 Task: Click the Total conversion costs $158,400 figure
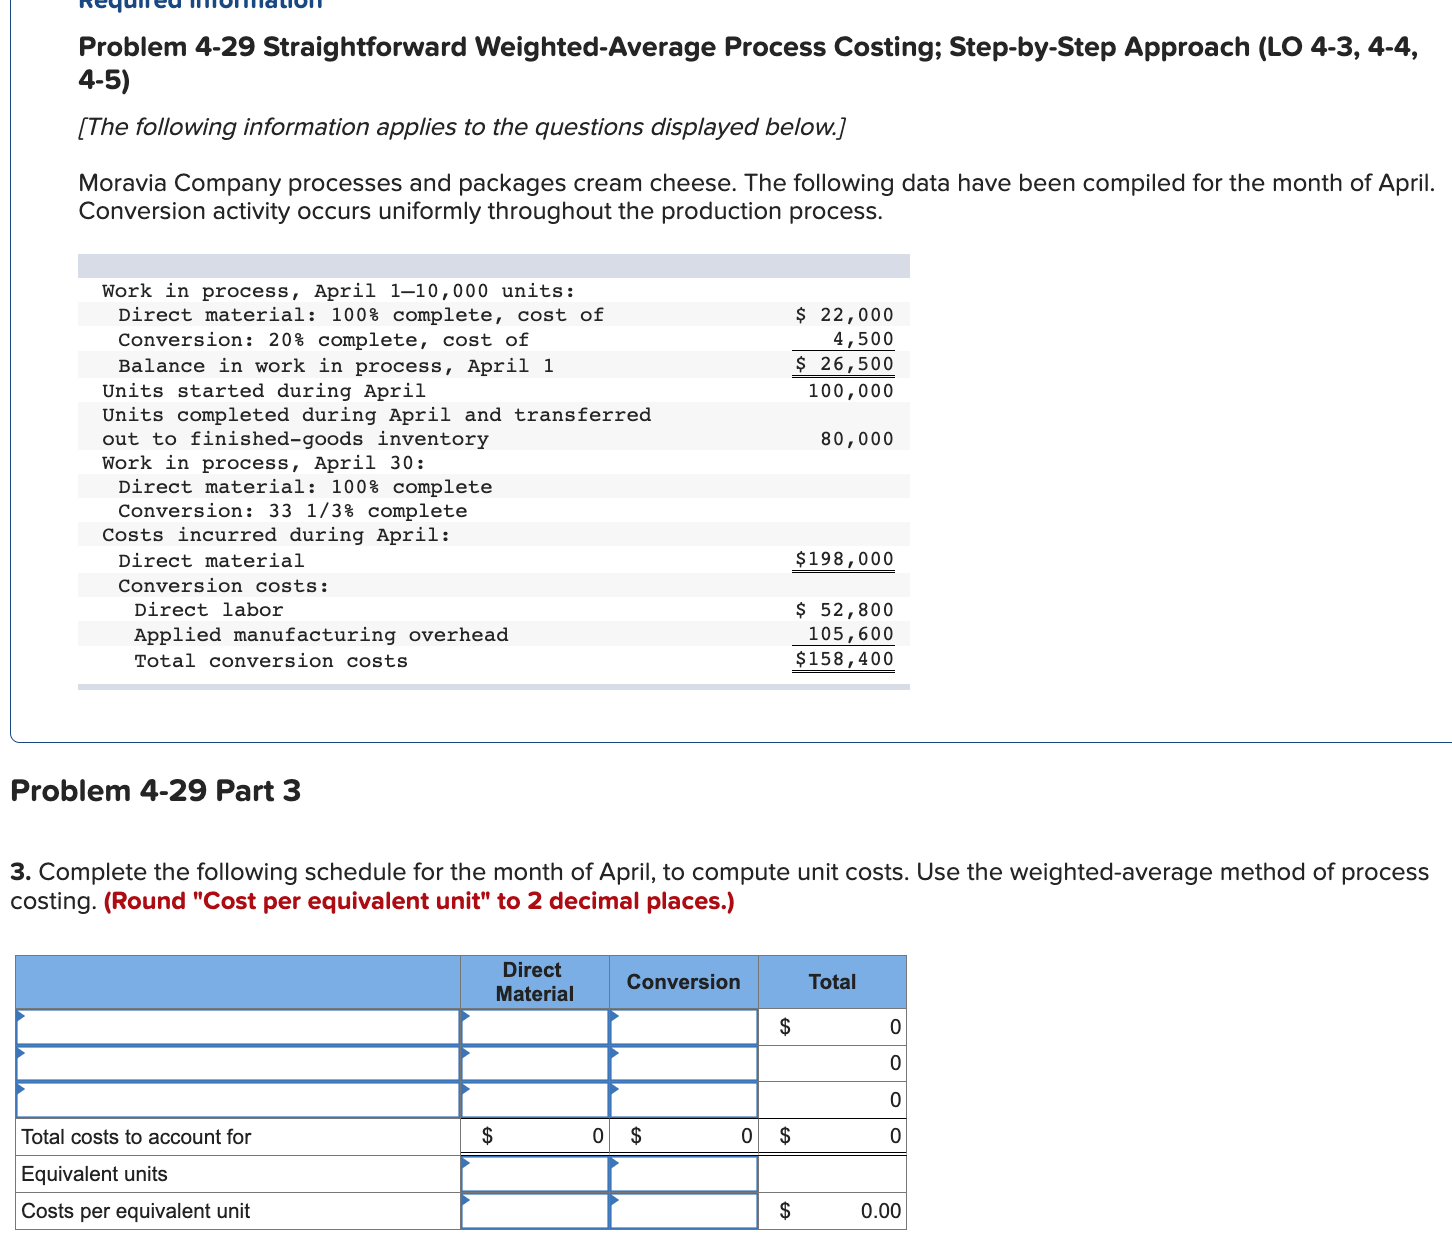[x=843, y=659]
